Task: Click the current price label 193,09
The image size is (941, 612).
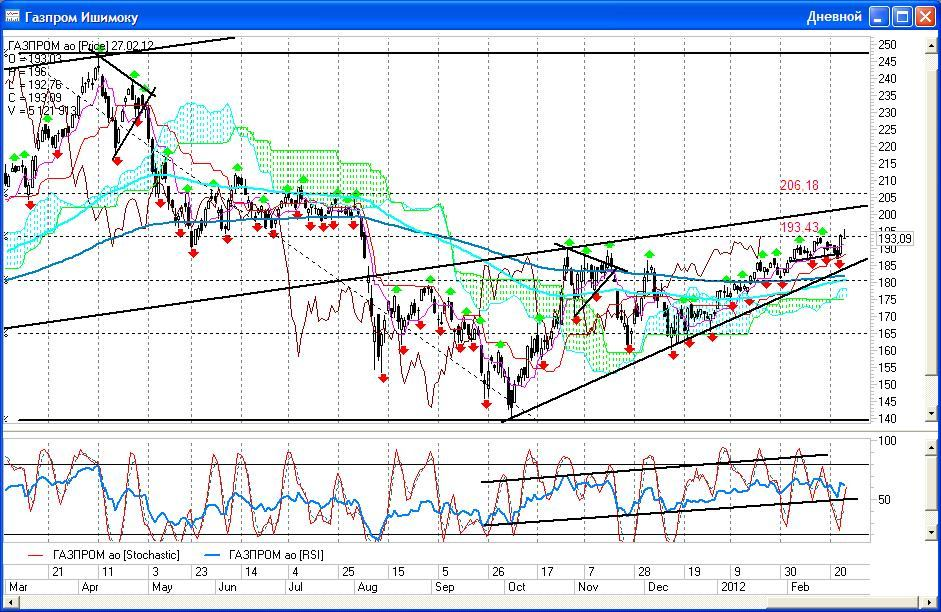Action: coord(895,239)
